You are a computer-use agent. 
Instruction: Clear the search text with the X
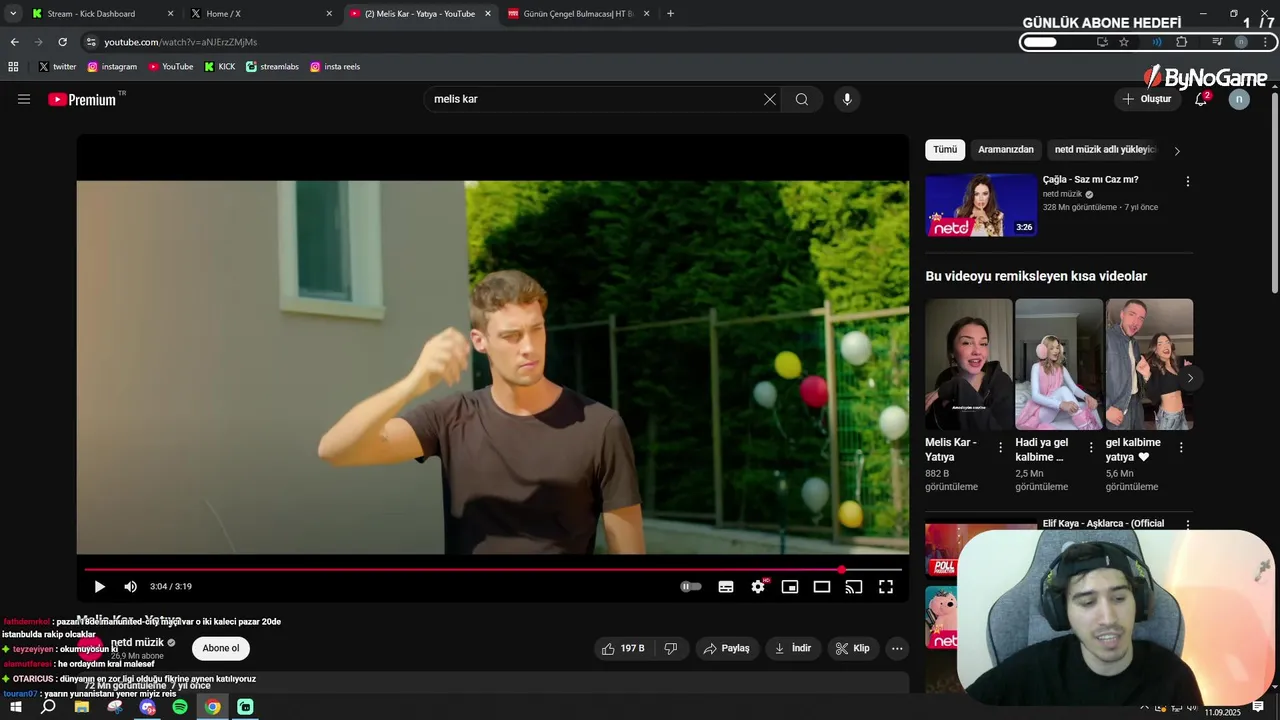(x=770, y=99)
